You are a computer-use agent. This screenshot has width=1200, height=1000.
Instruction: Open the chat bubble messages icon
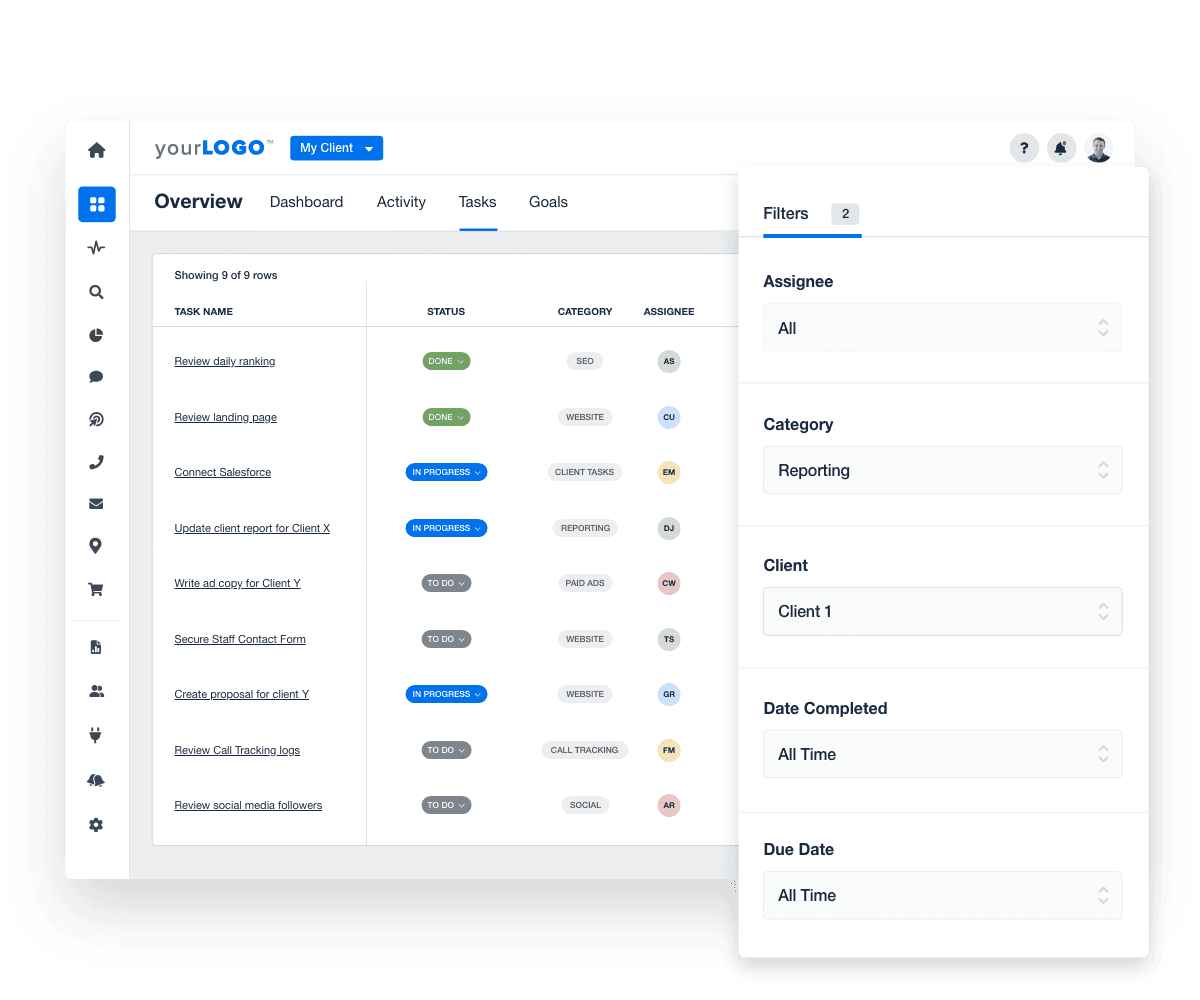point(96,376)
